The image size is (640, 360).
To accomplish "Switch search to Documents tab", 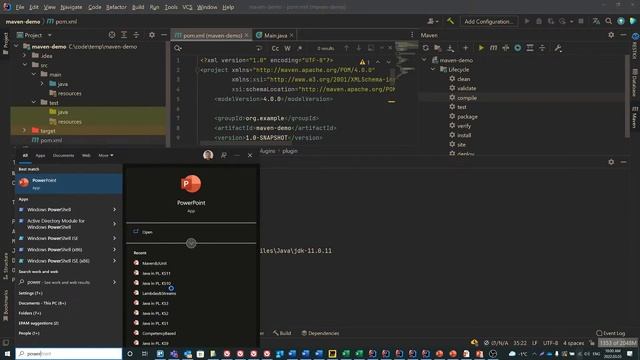I will 63,156.
